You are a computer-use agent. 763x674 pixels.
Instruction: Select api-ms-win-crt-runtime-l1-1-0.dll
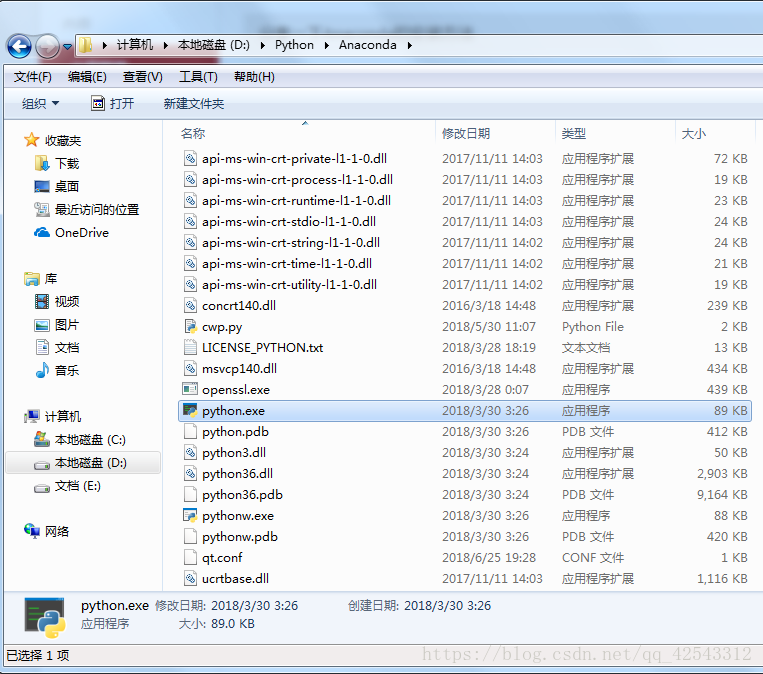pos(296,200)
